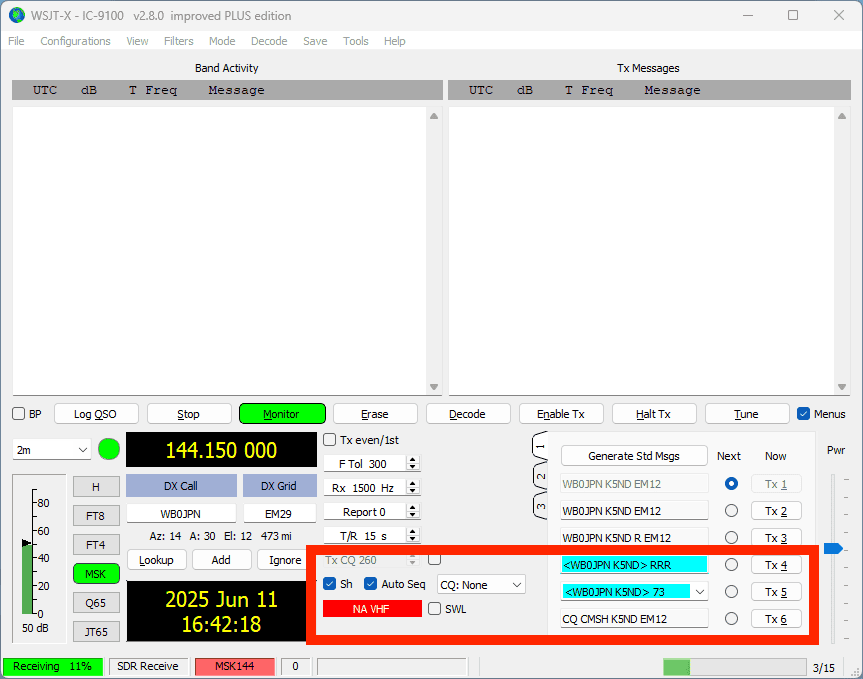The width and height of the screenshot is (863, 679).
Task: Switch to FT8 mode button
Action: tap(95, 516)
